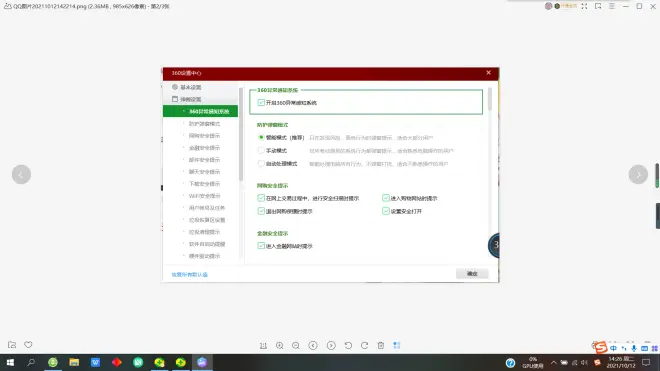
Task: Select 自动处理模式 radio button
Action: pos(261,163)
